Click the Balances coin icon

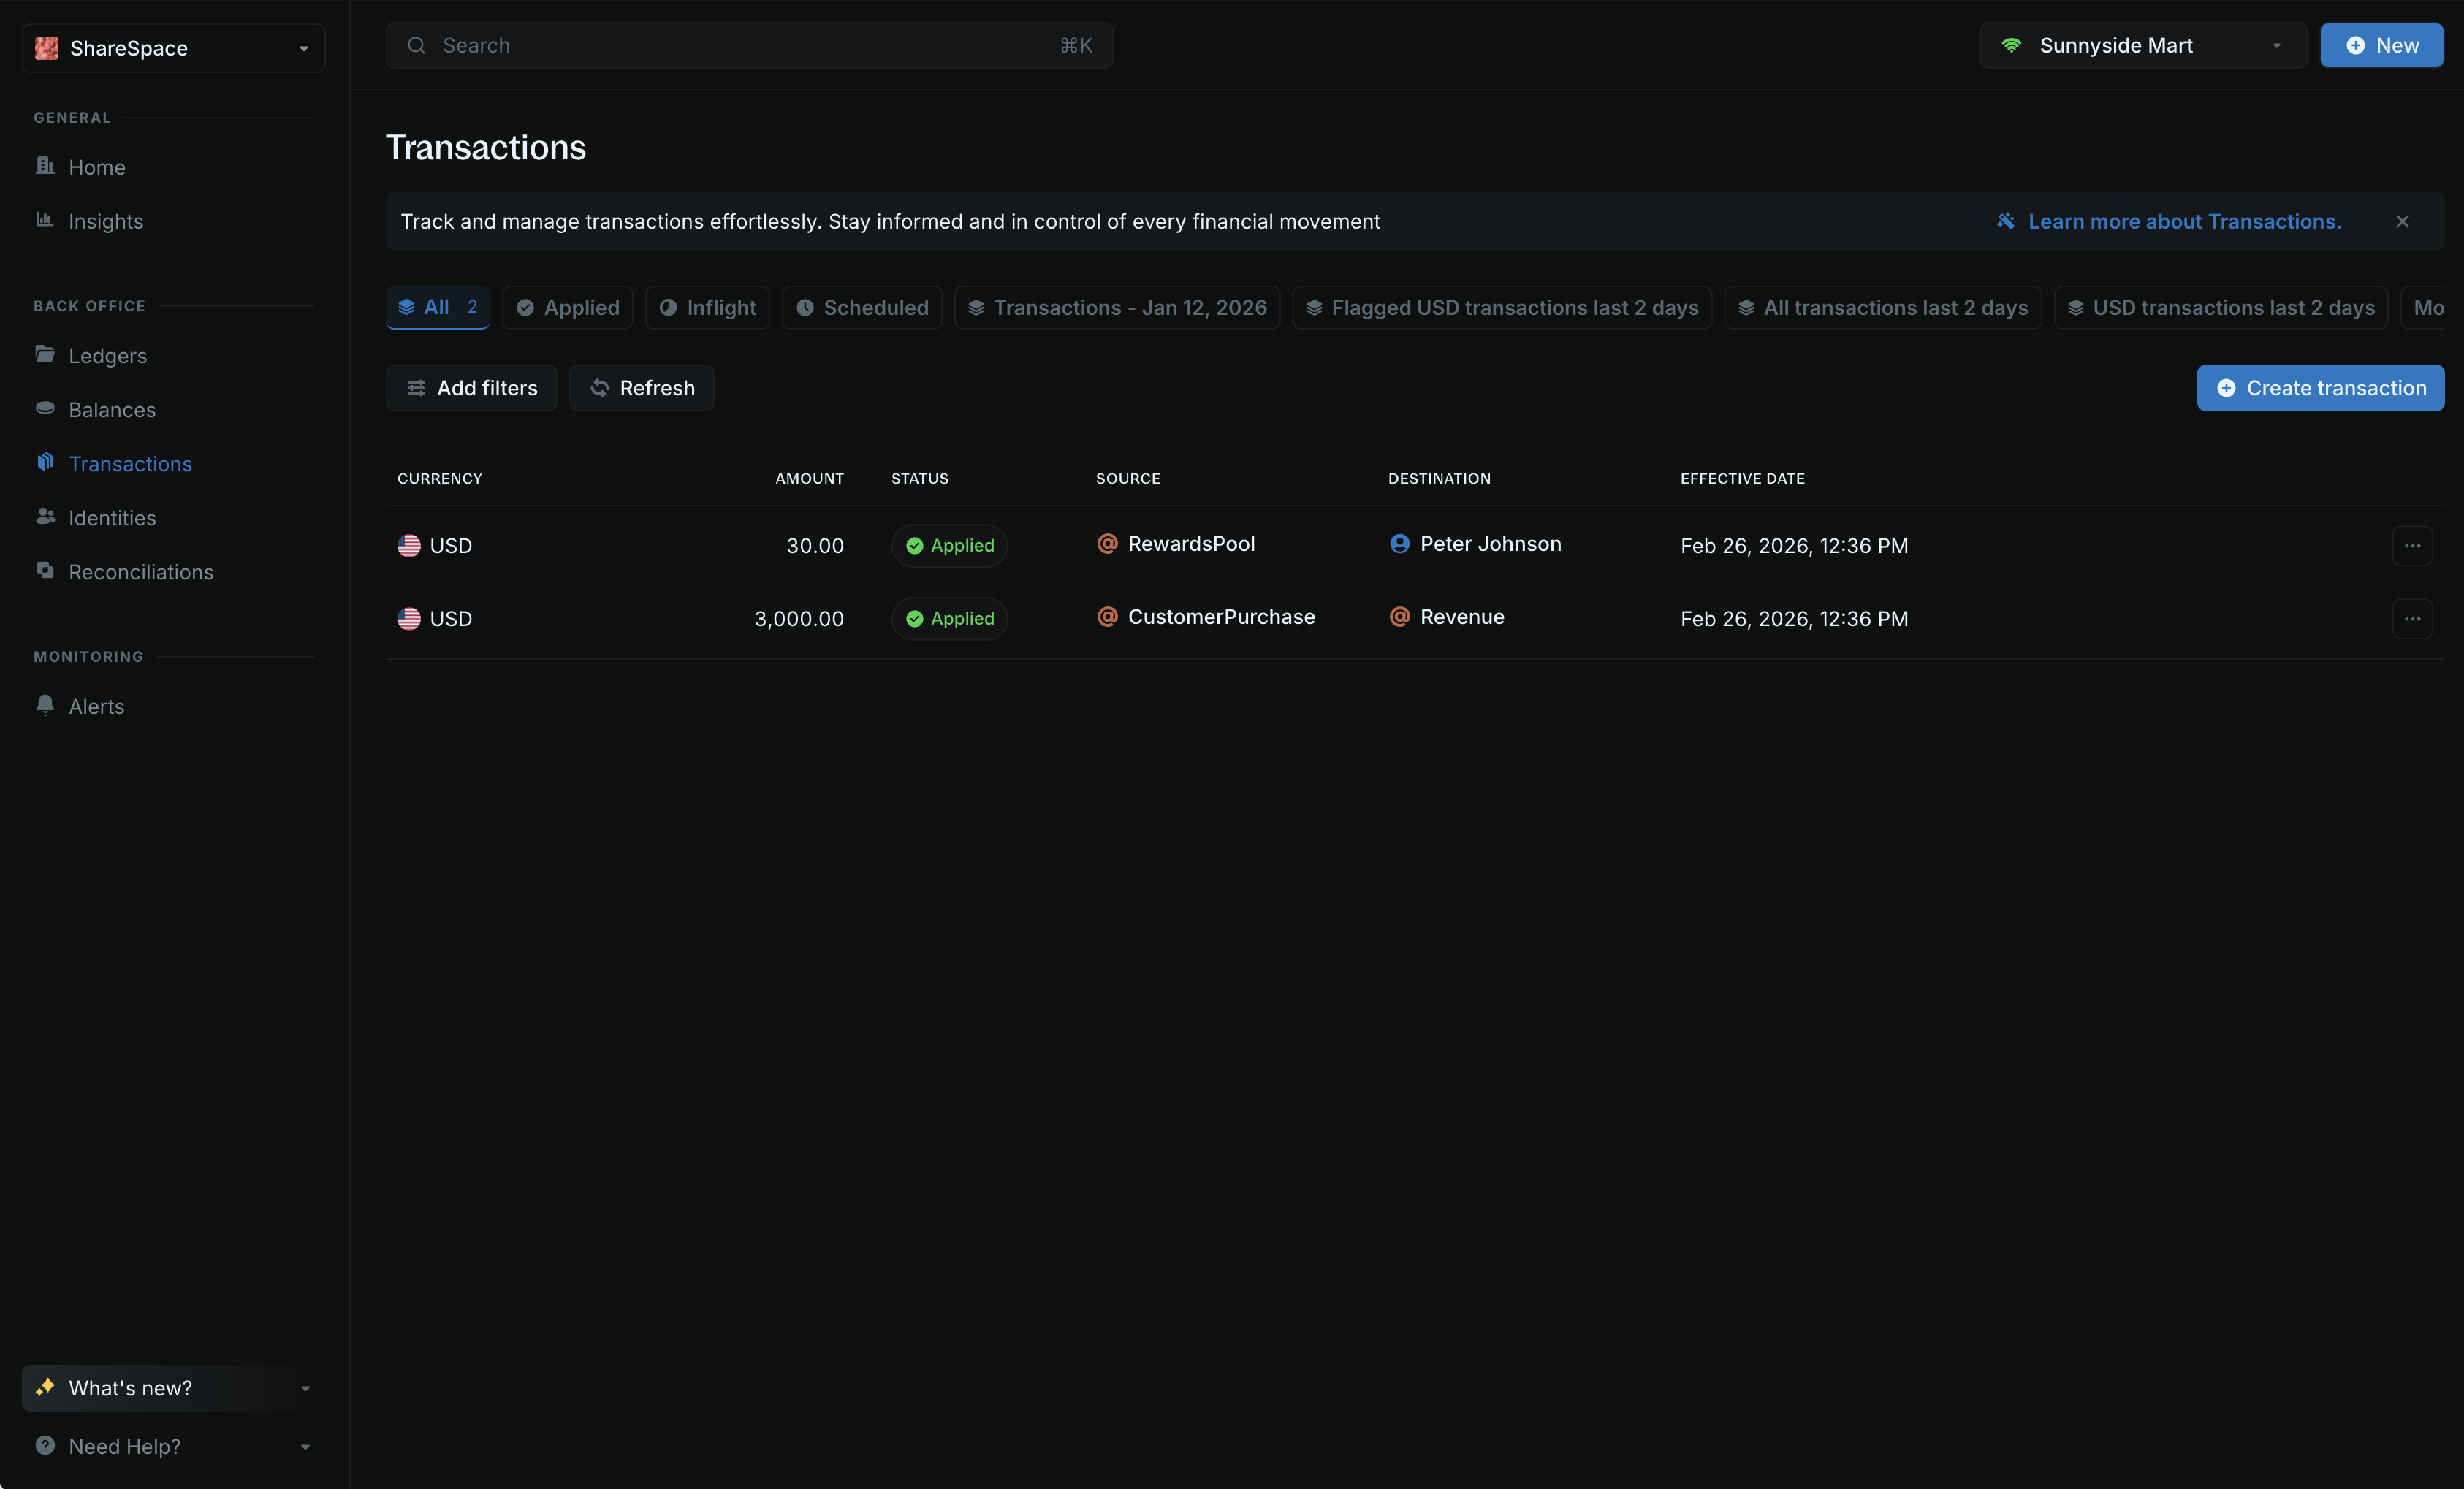coord(45,408)
